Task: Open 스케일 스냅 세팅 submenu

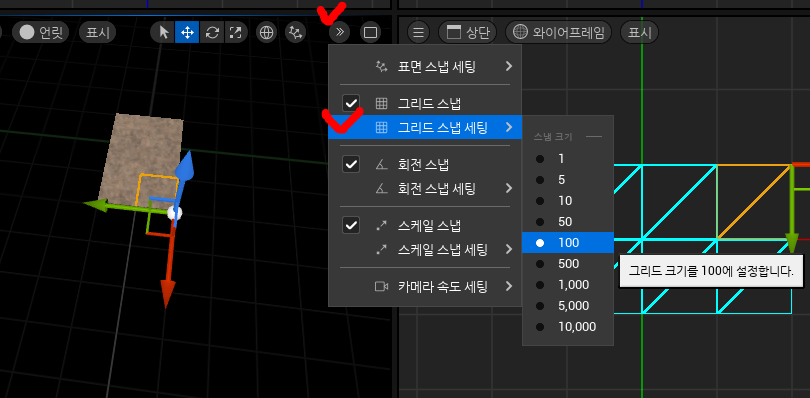Action: (425, 250)
